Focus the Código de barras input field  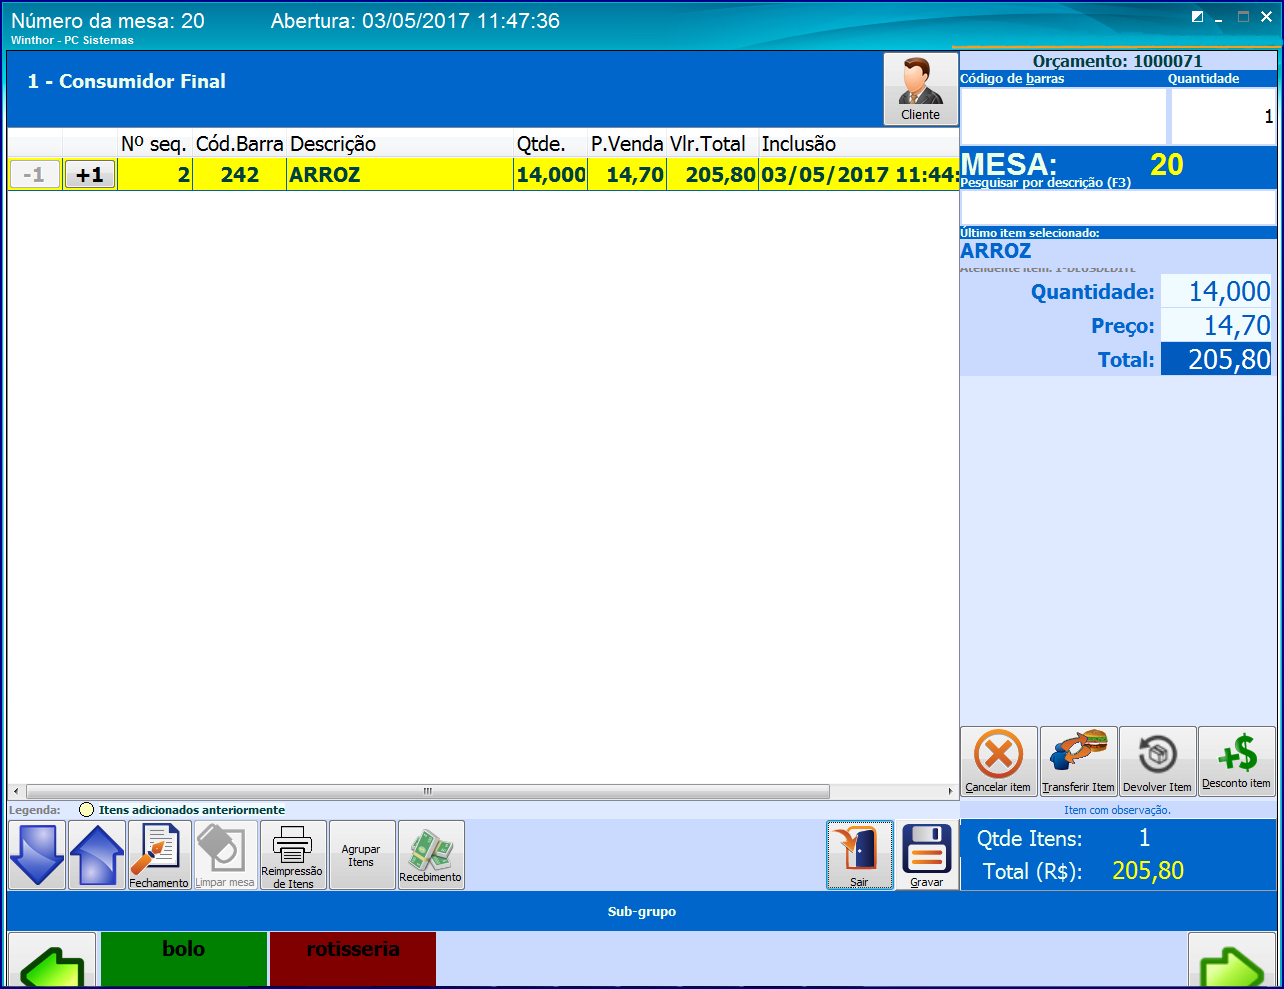[1063, 116]
